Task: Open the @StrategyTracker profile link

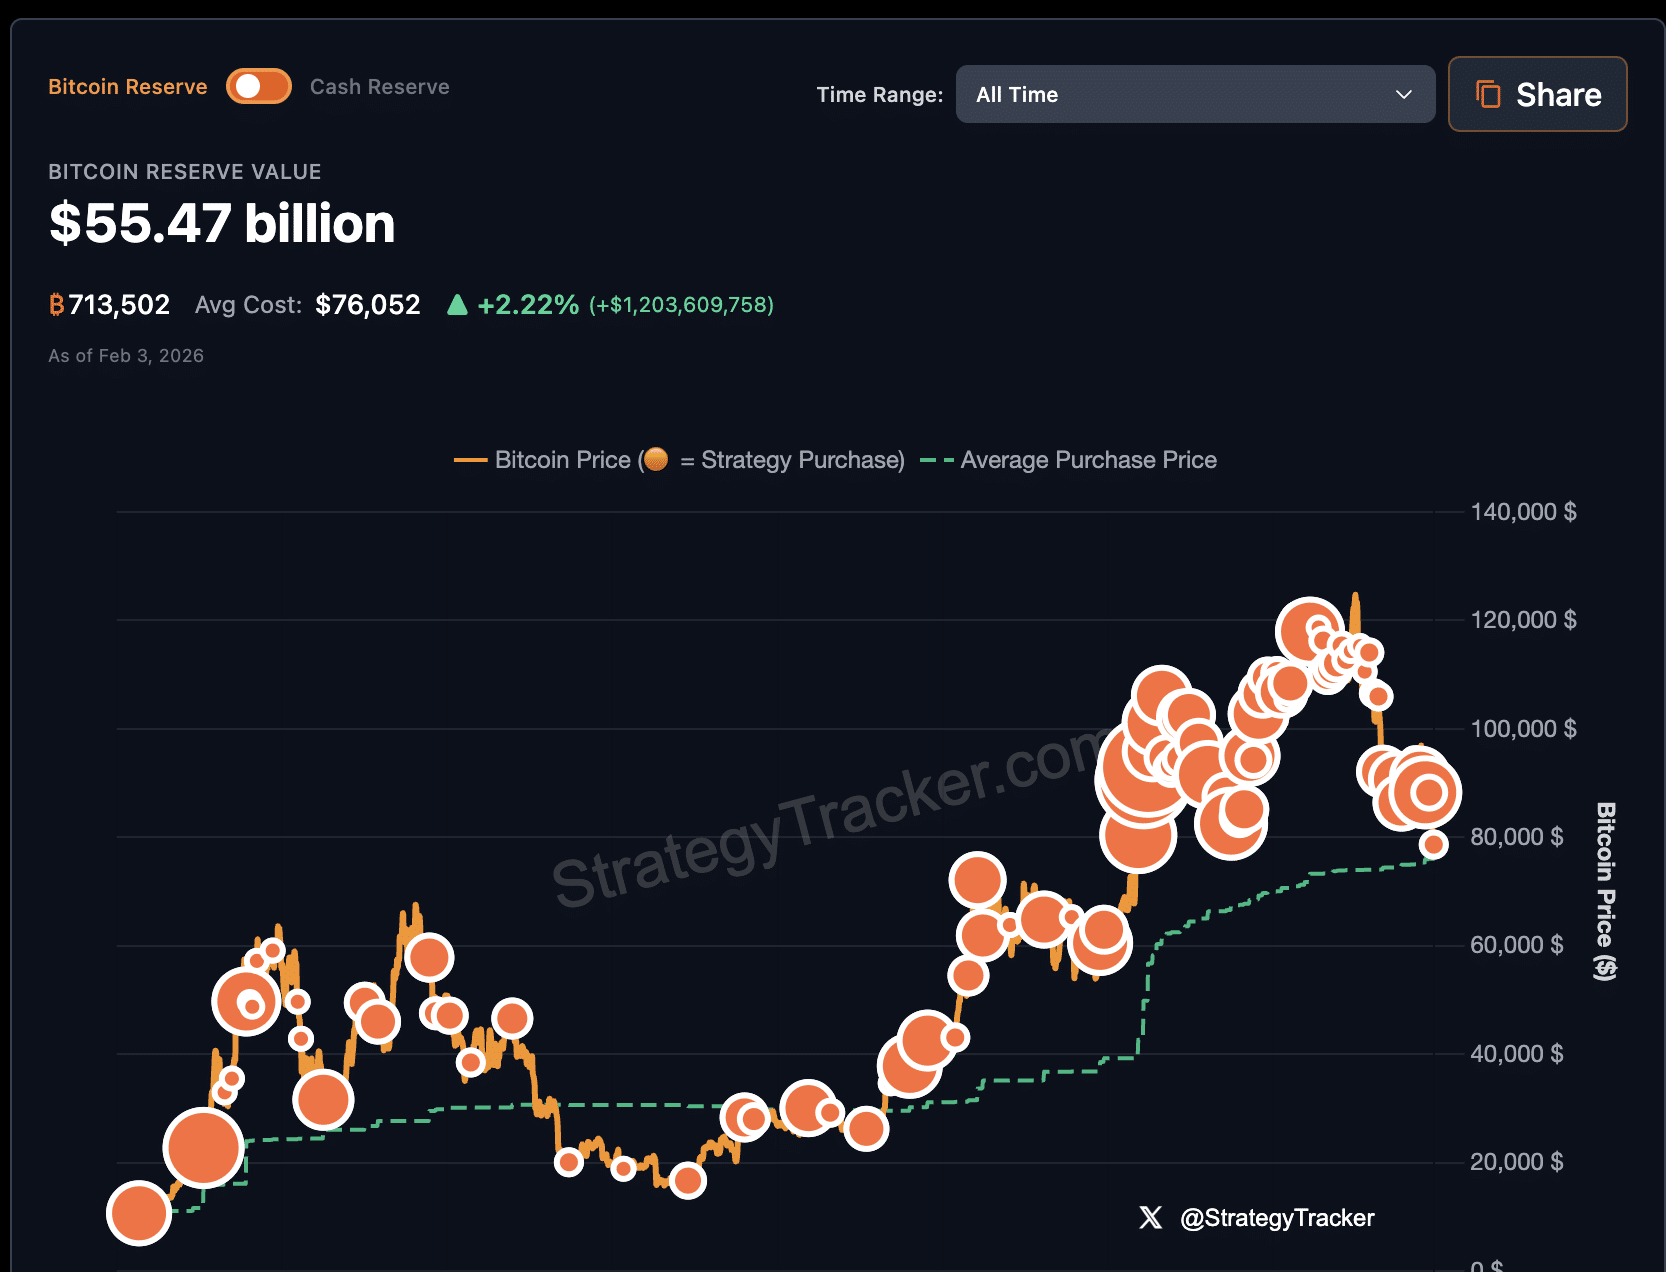Action: [x=1278, y=1218]
